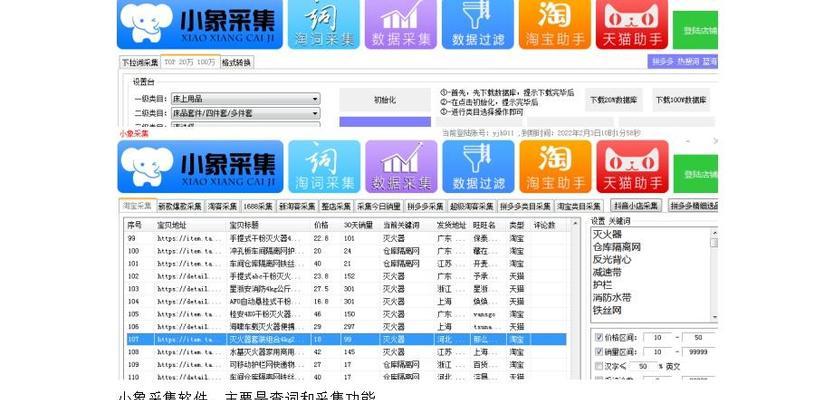
Task: Click the 小象采集 elephant logo in the top window
Action: tap(200, 24)
